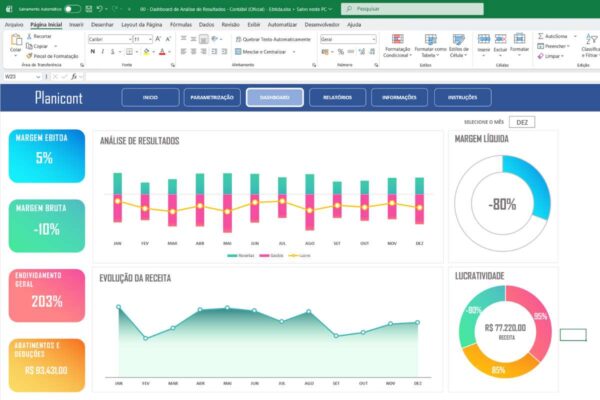Toggle the AutoSave switch
This screenshot has height=400, width=600.
coord(72,9)
